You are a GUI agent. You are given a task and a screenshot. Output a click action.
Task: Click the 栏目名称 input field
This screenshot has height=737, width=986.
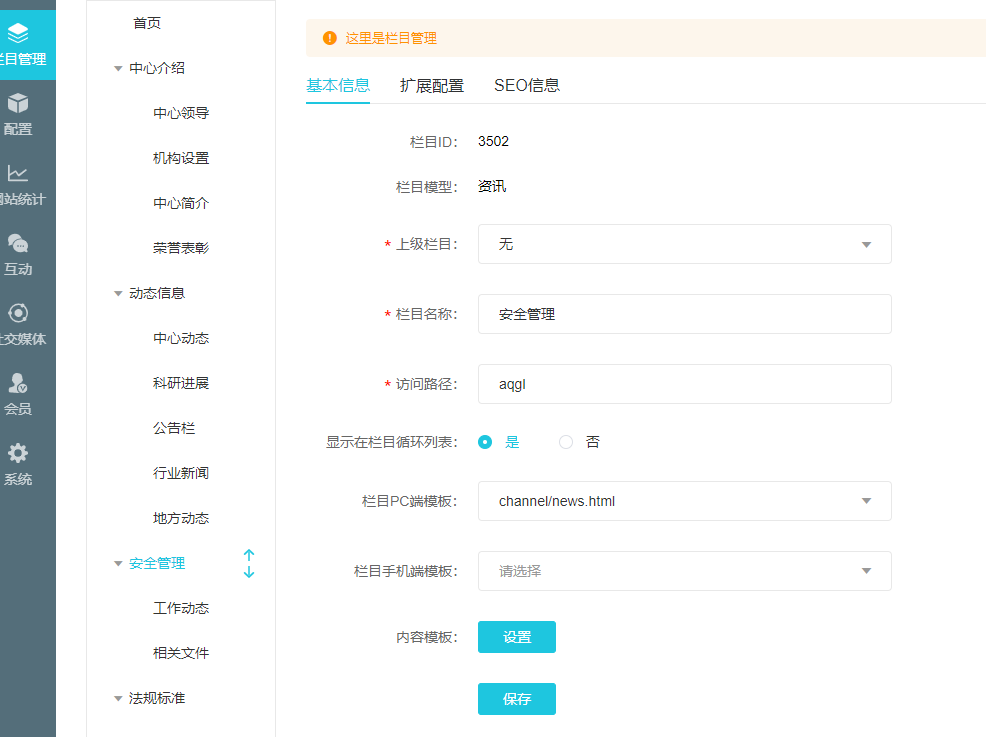[684, 314]
